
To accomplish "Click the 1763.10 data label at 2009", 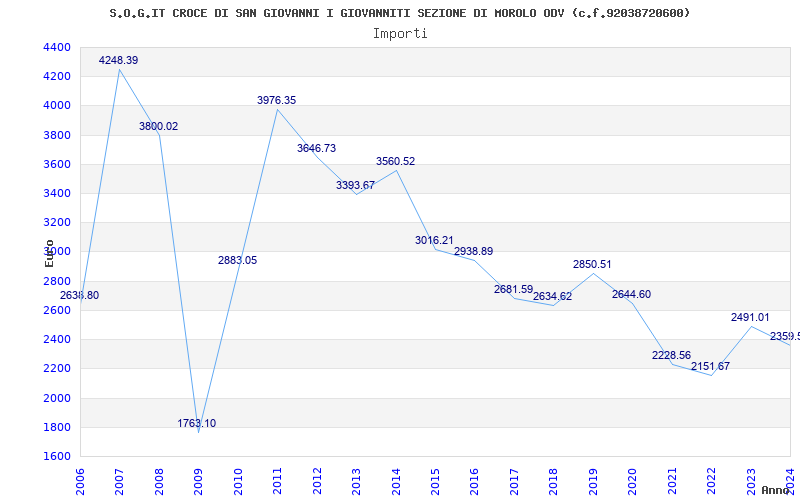I will [x=197, y=423].
